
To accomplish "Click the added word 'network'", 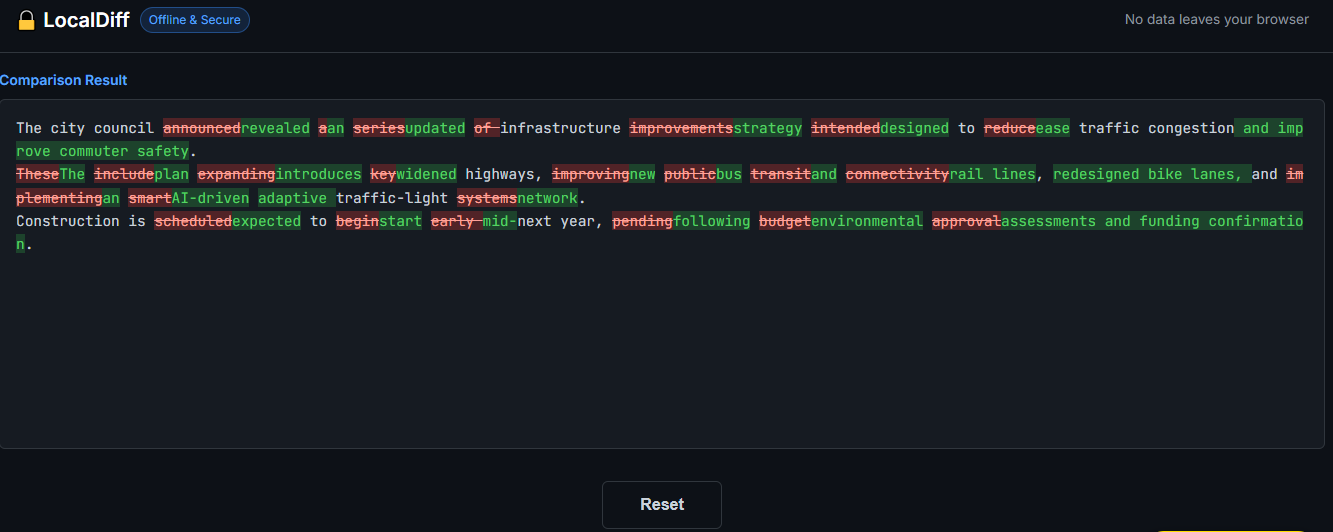I will coord(548,197).
